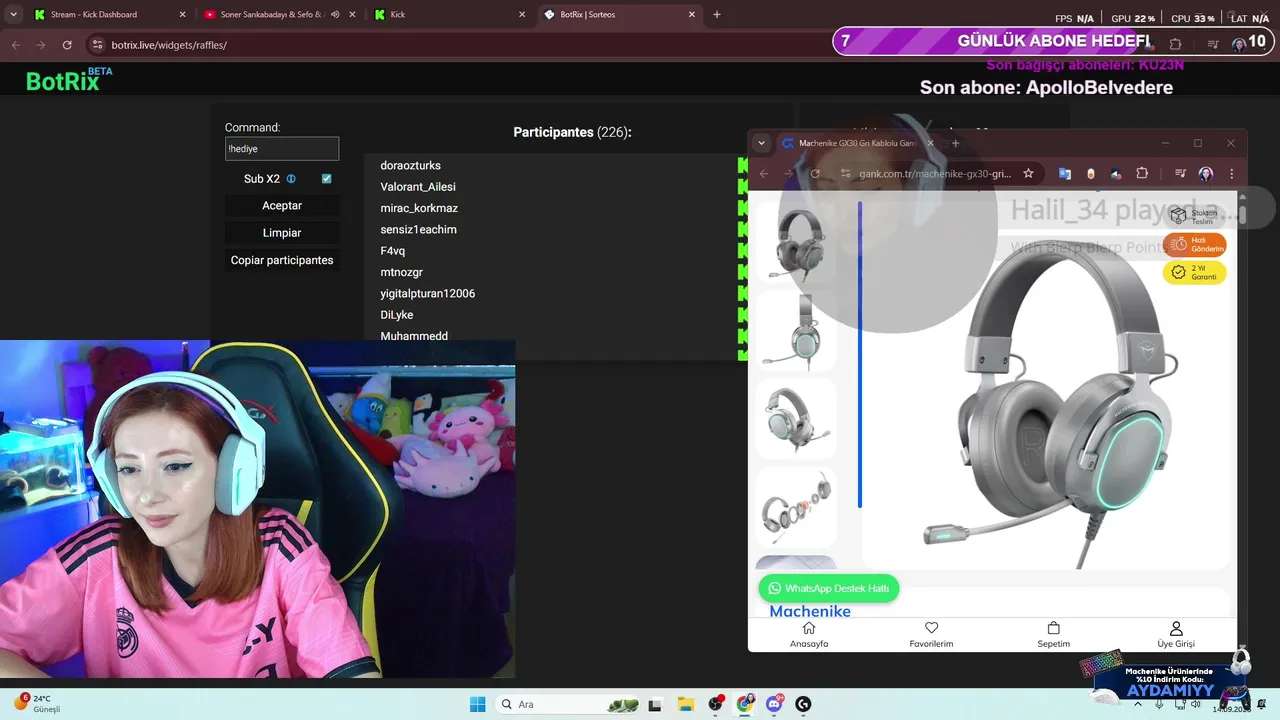Open the Extensions puzzle icon in gank window
The width and height of the screenshot is (1280, 720).
1142,173
